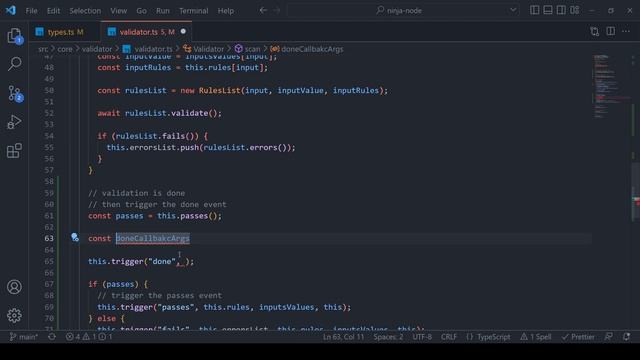Synchronize changes with the sync icon

[x=52, y=337]
